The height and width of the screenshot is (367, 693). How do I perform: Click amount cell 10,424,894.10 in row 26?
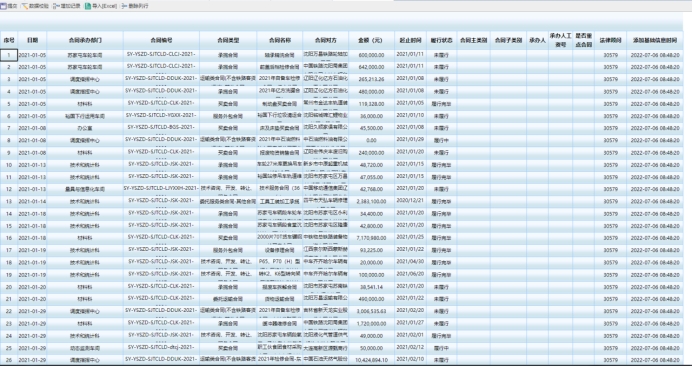371,360
